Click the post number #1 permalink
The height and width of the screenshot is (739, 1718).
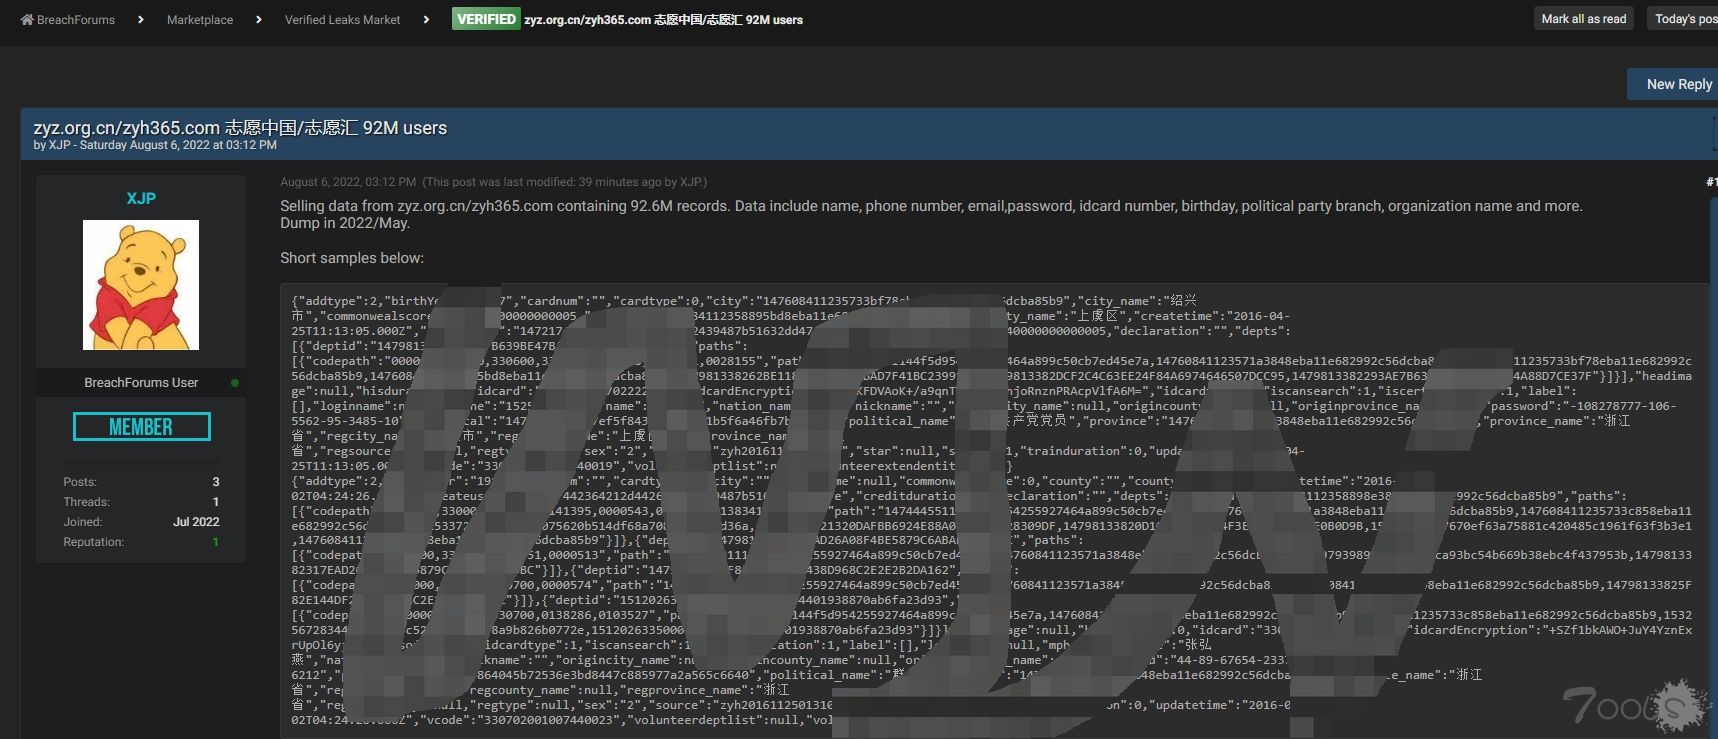tap(1711, 182)
